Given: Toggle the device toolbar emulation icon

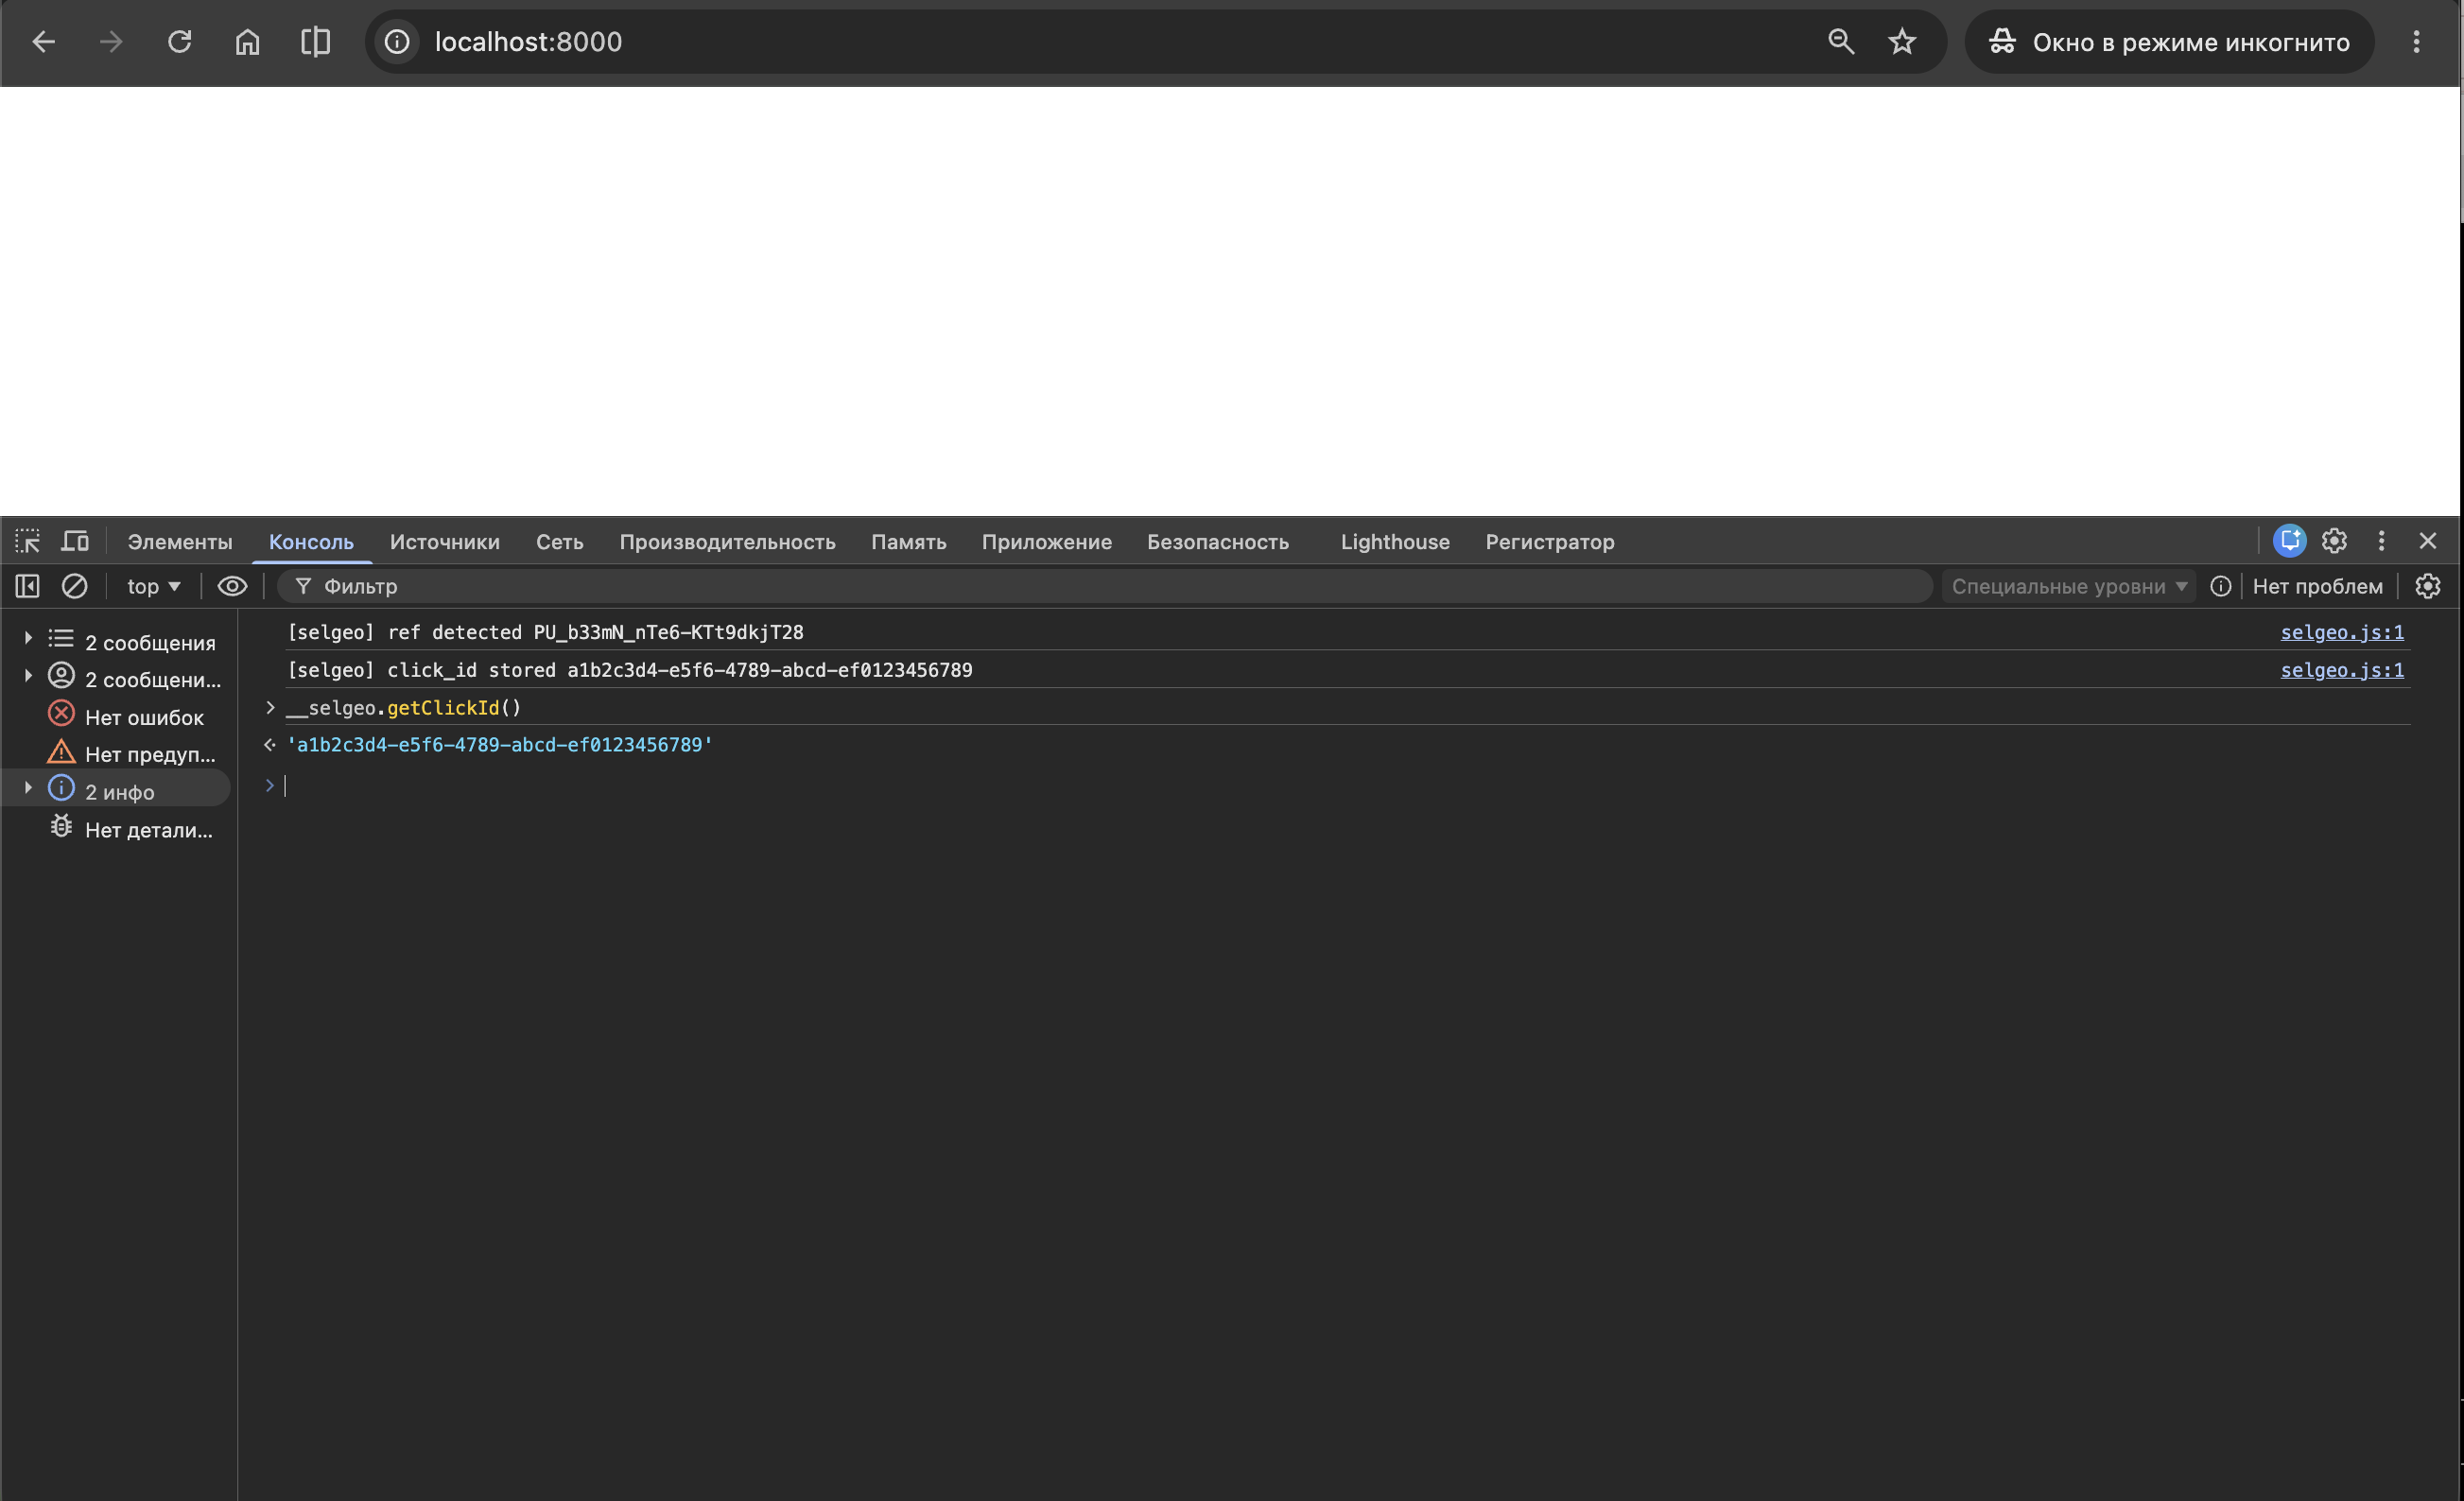Looking at the screenshot, I should 75,541.
